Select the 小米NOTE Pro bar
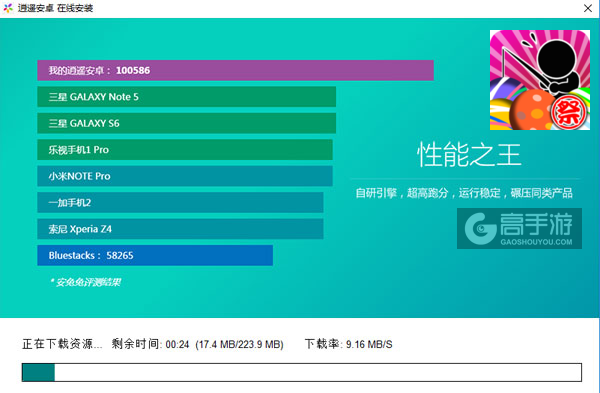The width and height of the screenshot is (600, 393). click(185, 176)
